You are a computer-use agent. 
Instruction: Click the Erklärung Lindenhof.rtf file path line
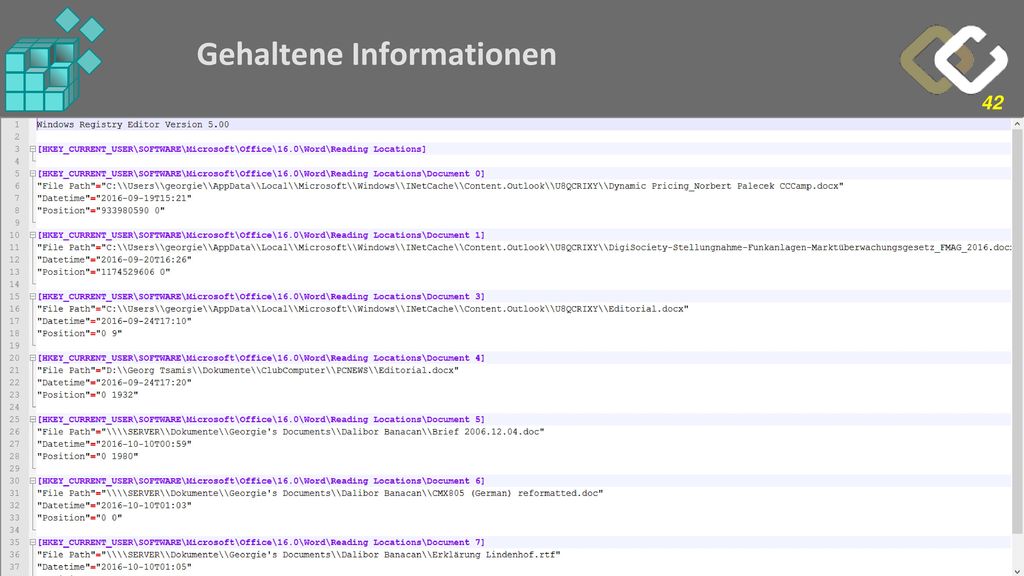coord(298,554)
